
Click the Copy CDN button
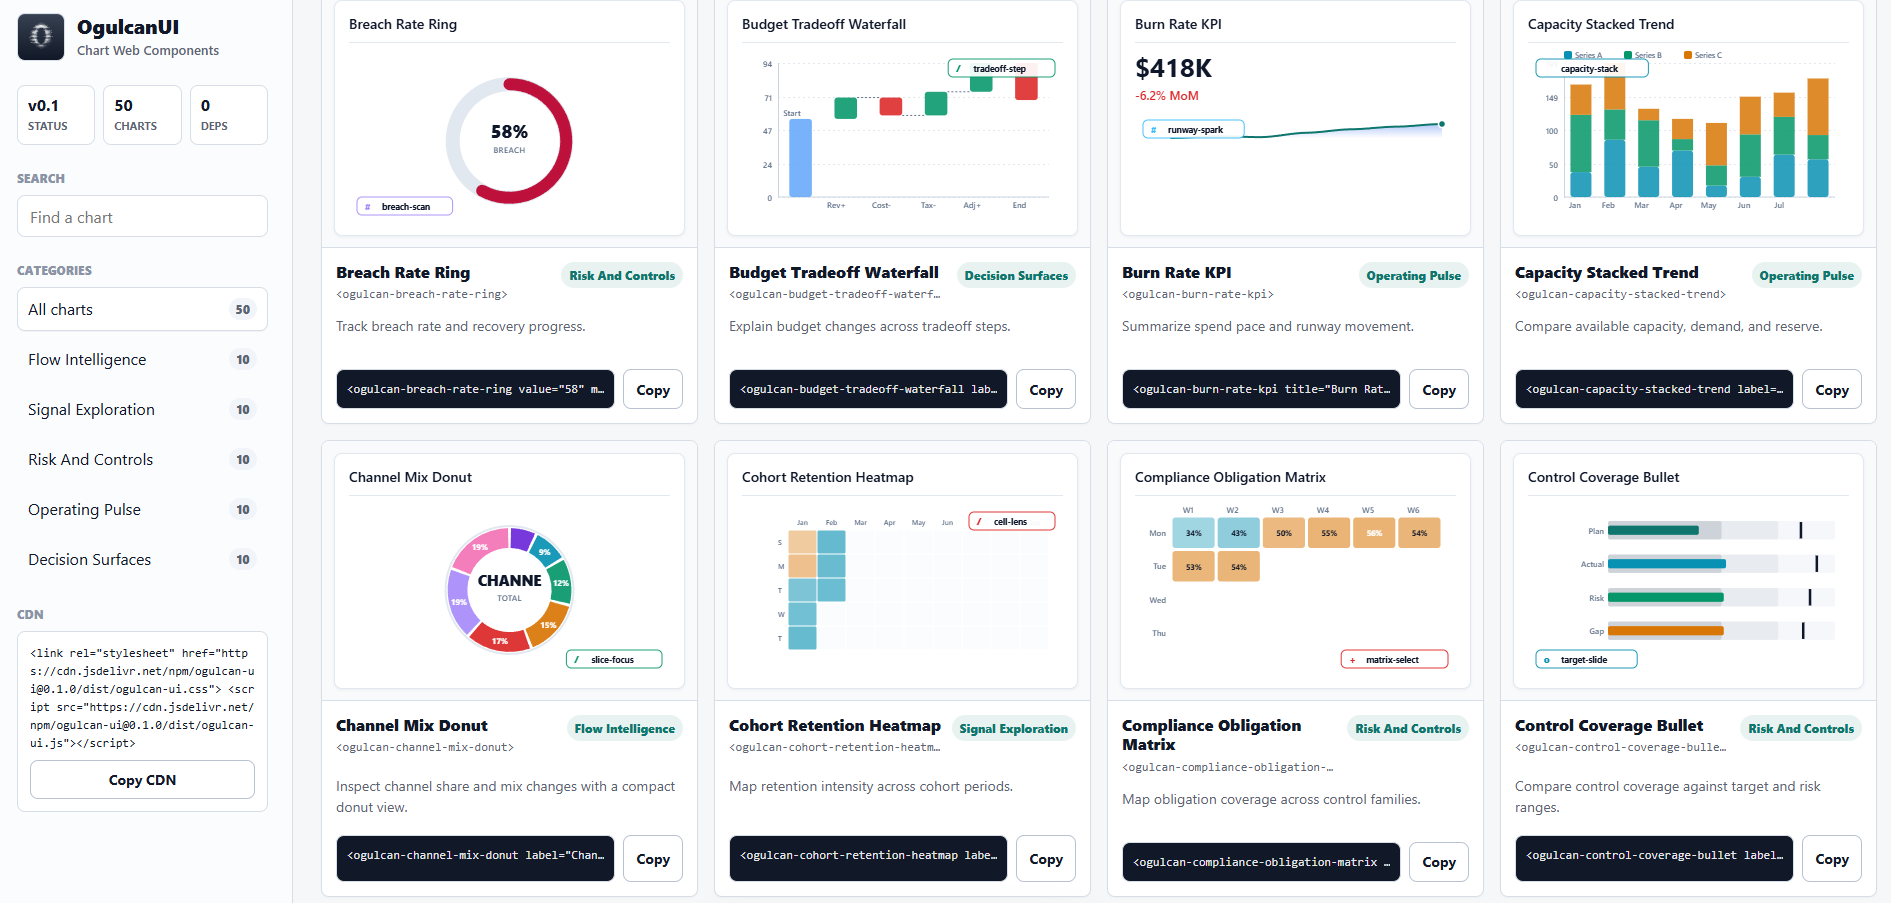click(x=142, y=779)
